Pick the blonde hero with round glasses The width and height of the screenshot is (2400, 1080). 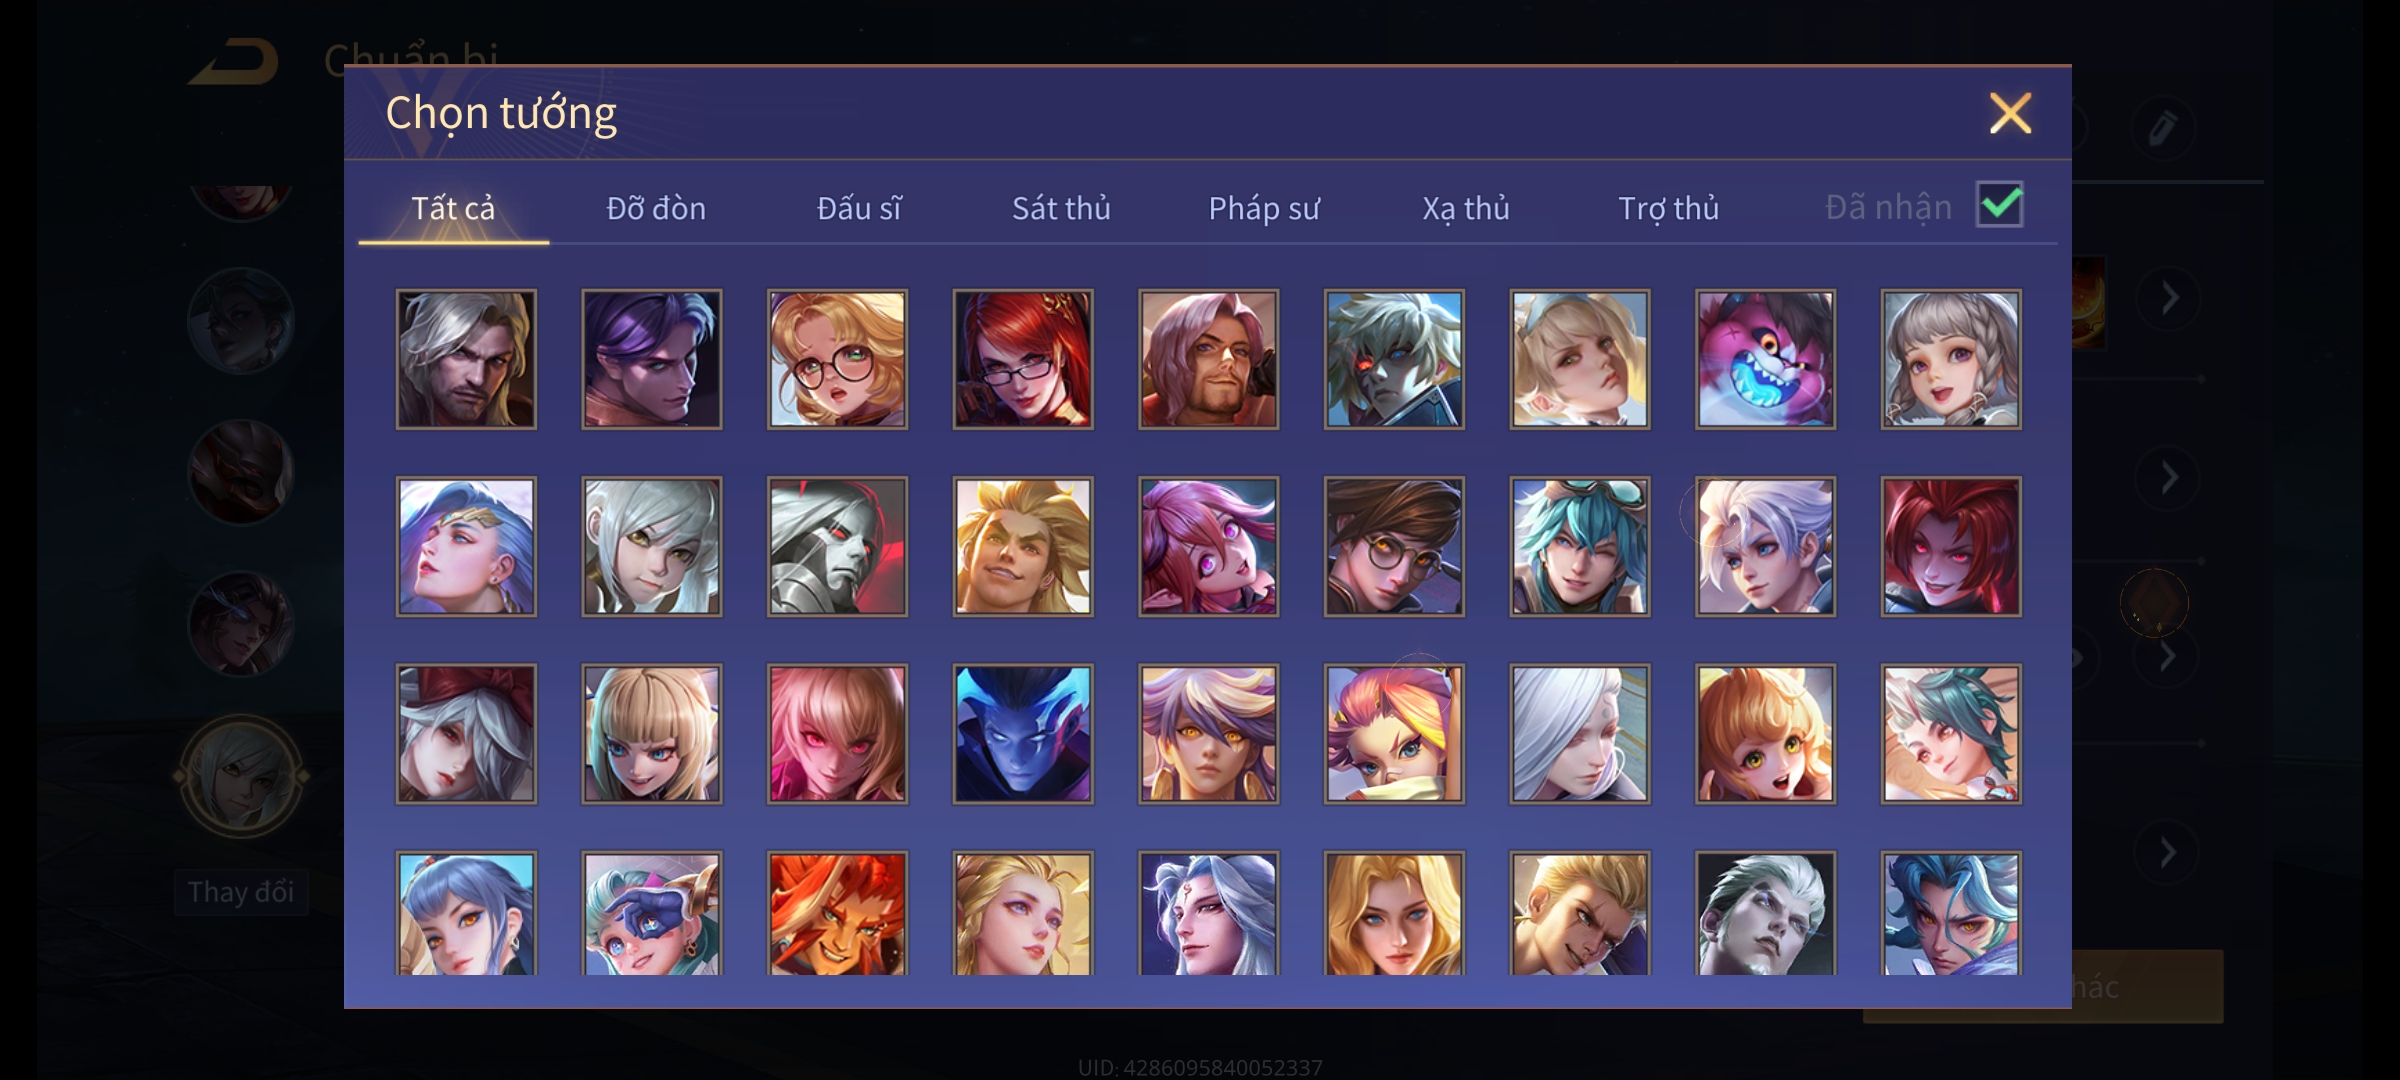(x=838, y=360)
